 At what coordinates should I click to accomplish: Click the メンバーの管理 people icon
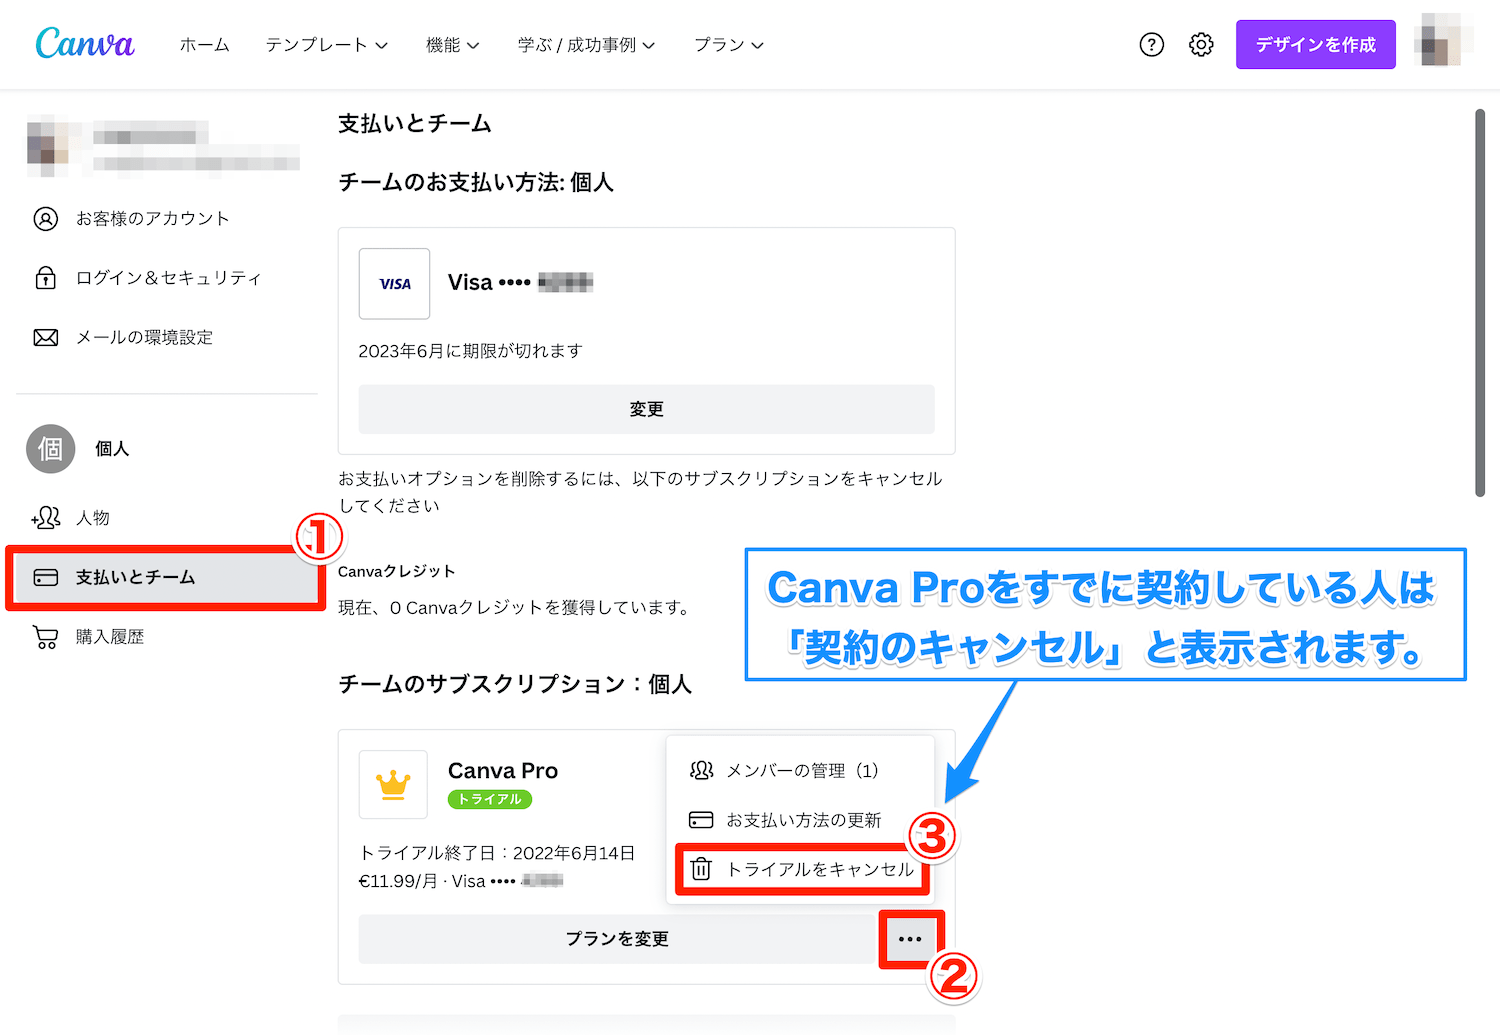pyautogui.click(x=702, y=770)
